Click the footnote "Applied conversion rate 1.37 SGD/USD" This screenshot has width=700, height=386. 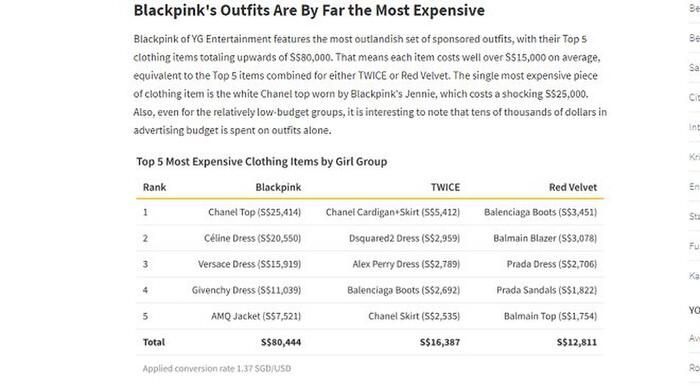click(217, 368)
